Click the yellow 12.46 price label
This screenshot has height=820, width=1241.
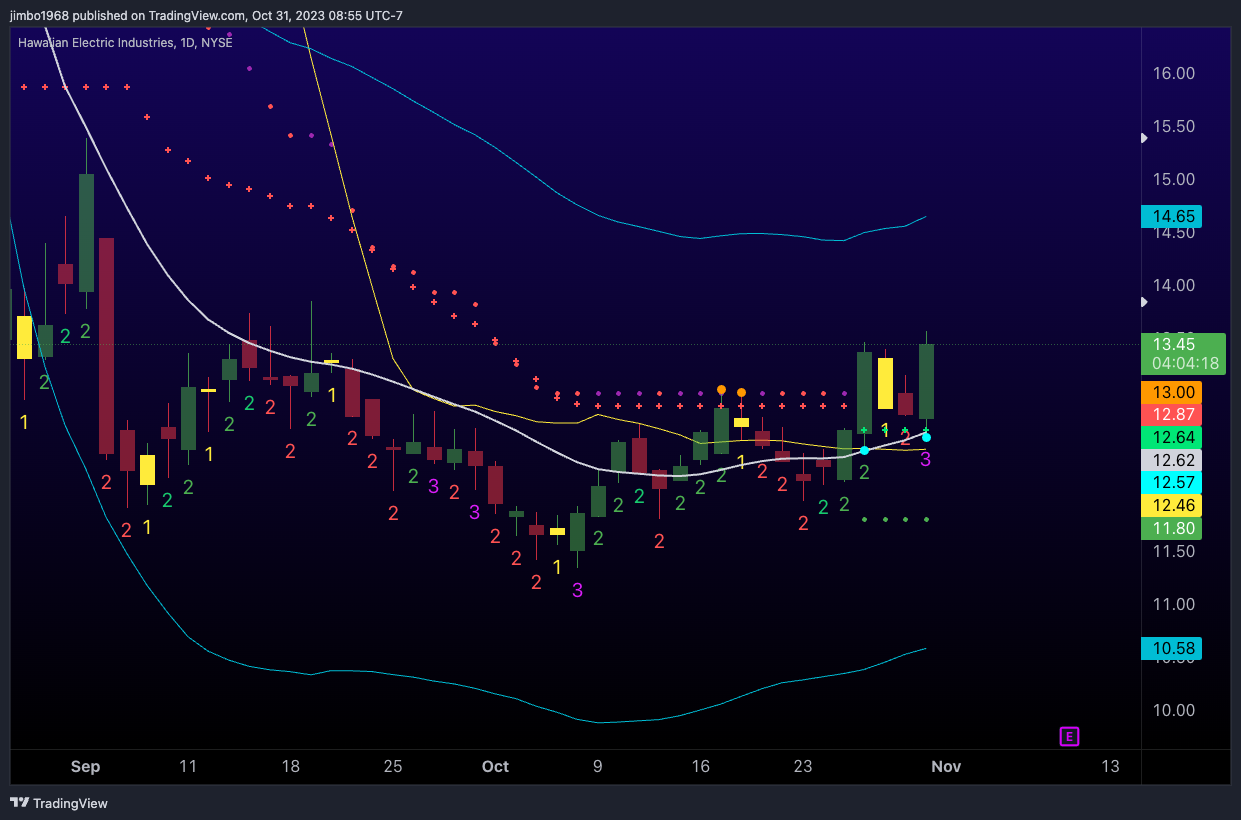coord(1171,506)
